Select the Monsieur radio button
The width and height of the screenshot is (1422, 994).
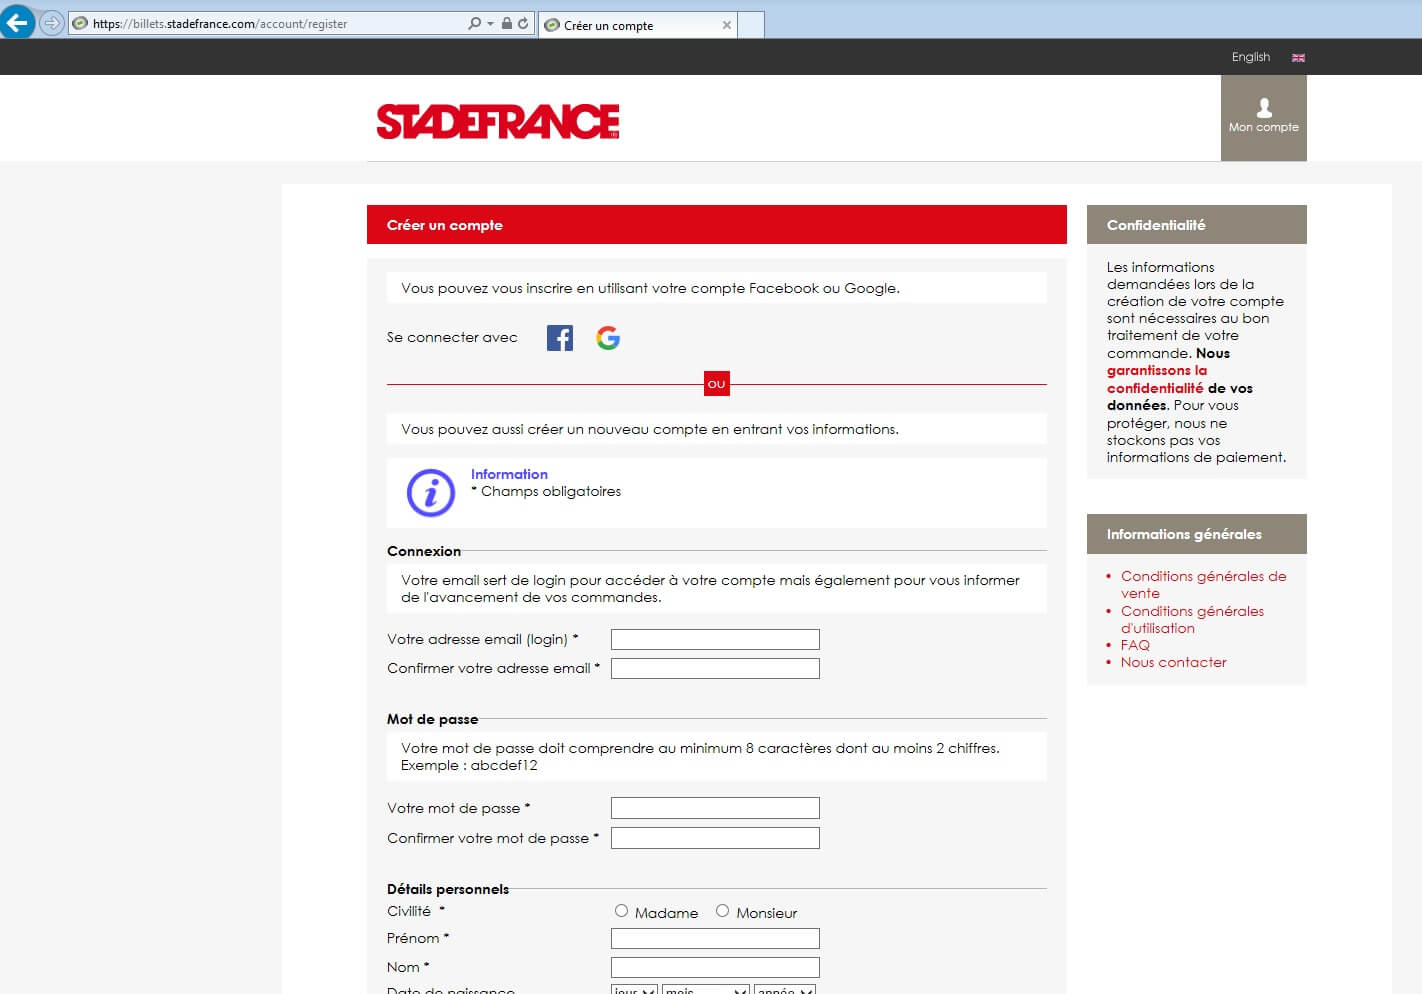(722, 911)
